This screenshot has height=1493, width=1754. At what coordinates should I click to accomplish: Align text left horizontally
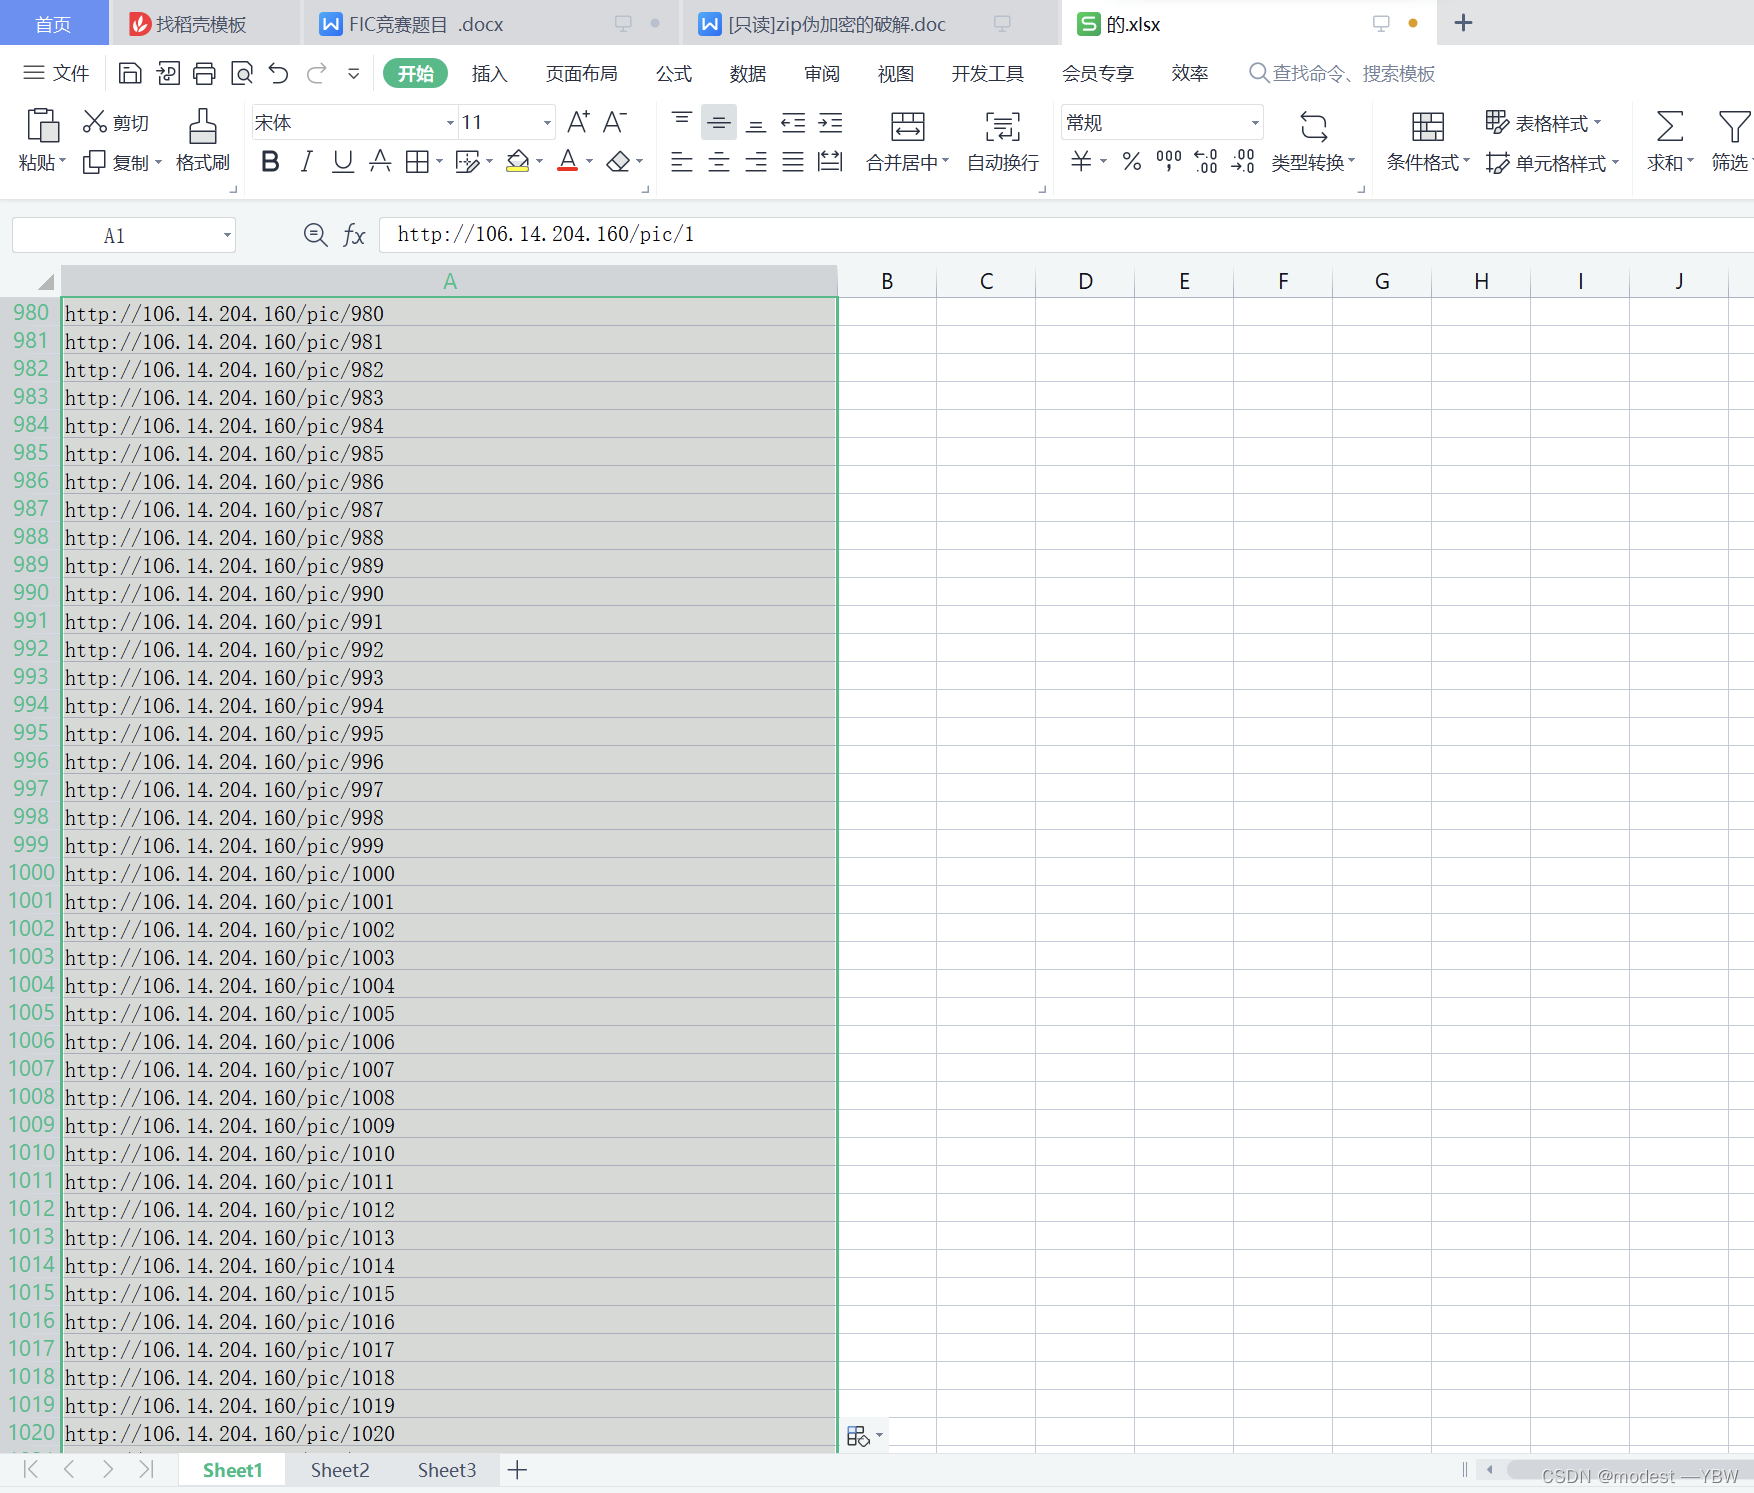point(682,161)
